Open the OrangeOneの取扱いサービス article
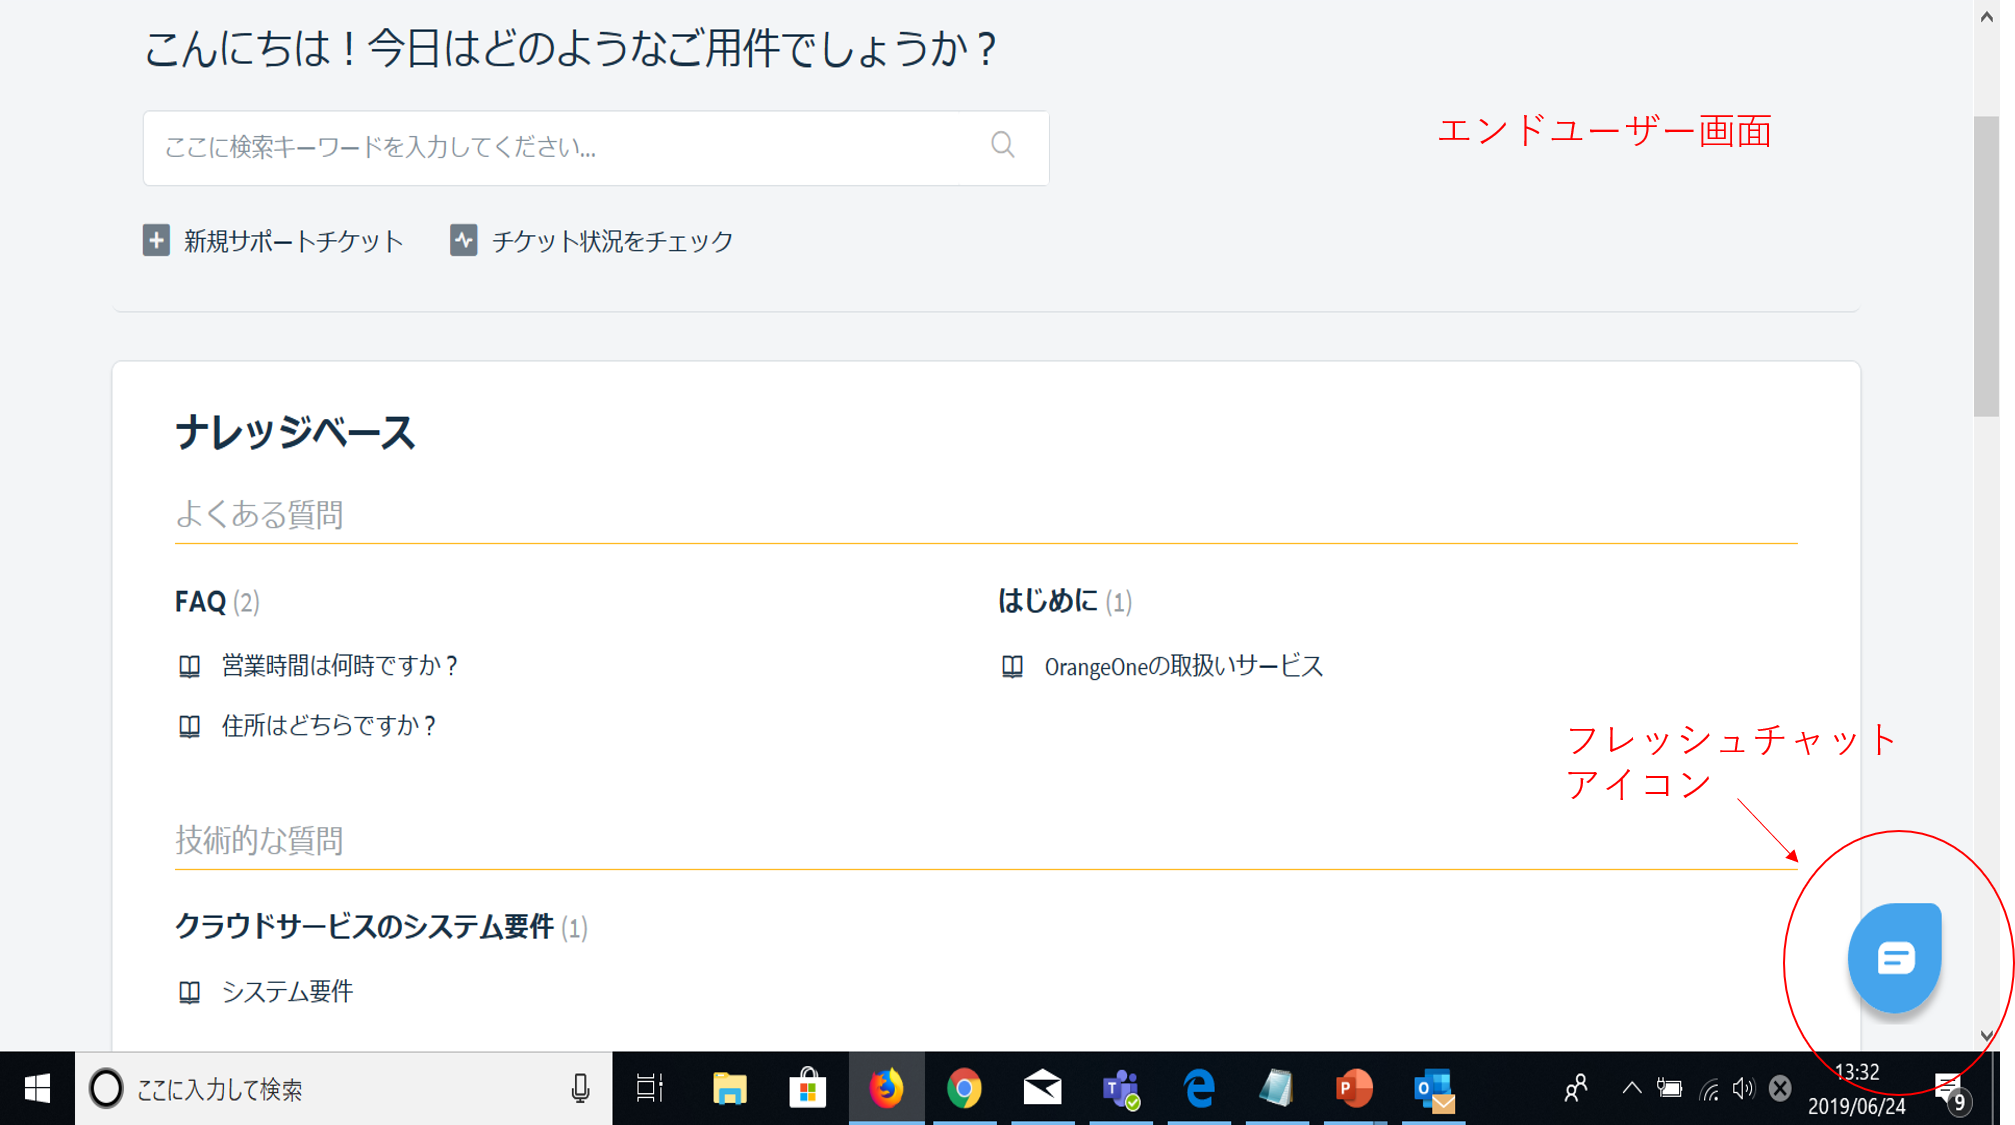 point(1182,665)
